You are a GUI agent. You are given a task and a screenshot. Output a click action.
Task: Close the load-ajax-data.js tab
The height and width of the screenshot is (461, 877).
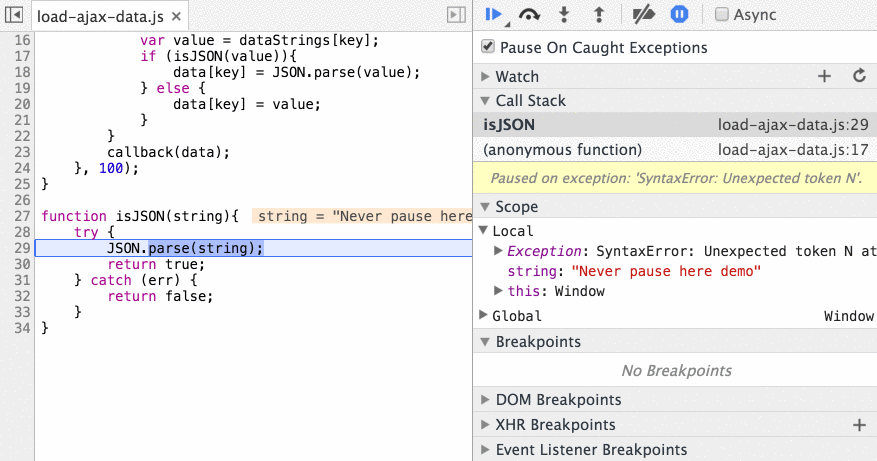pyautogui.click(x=176, y=16)
